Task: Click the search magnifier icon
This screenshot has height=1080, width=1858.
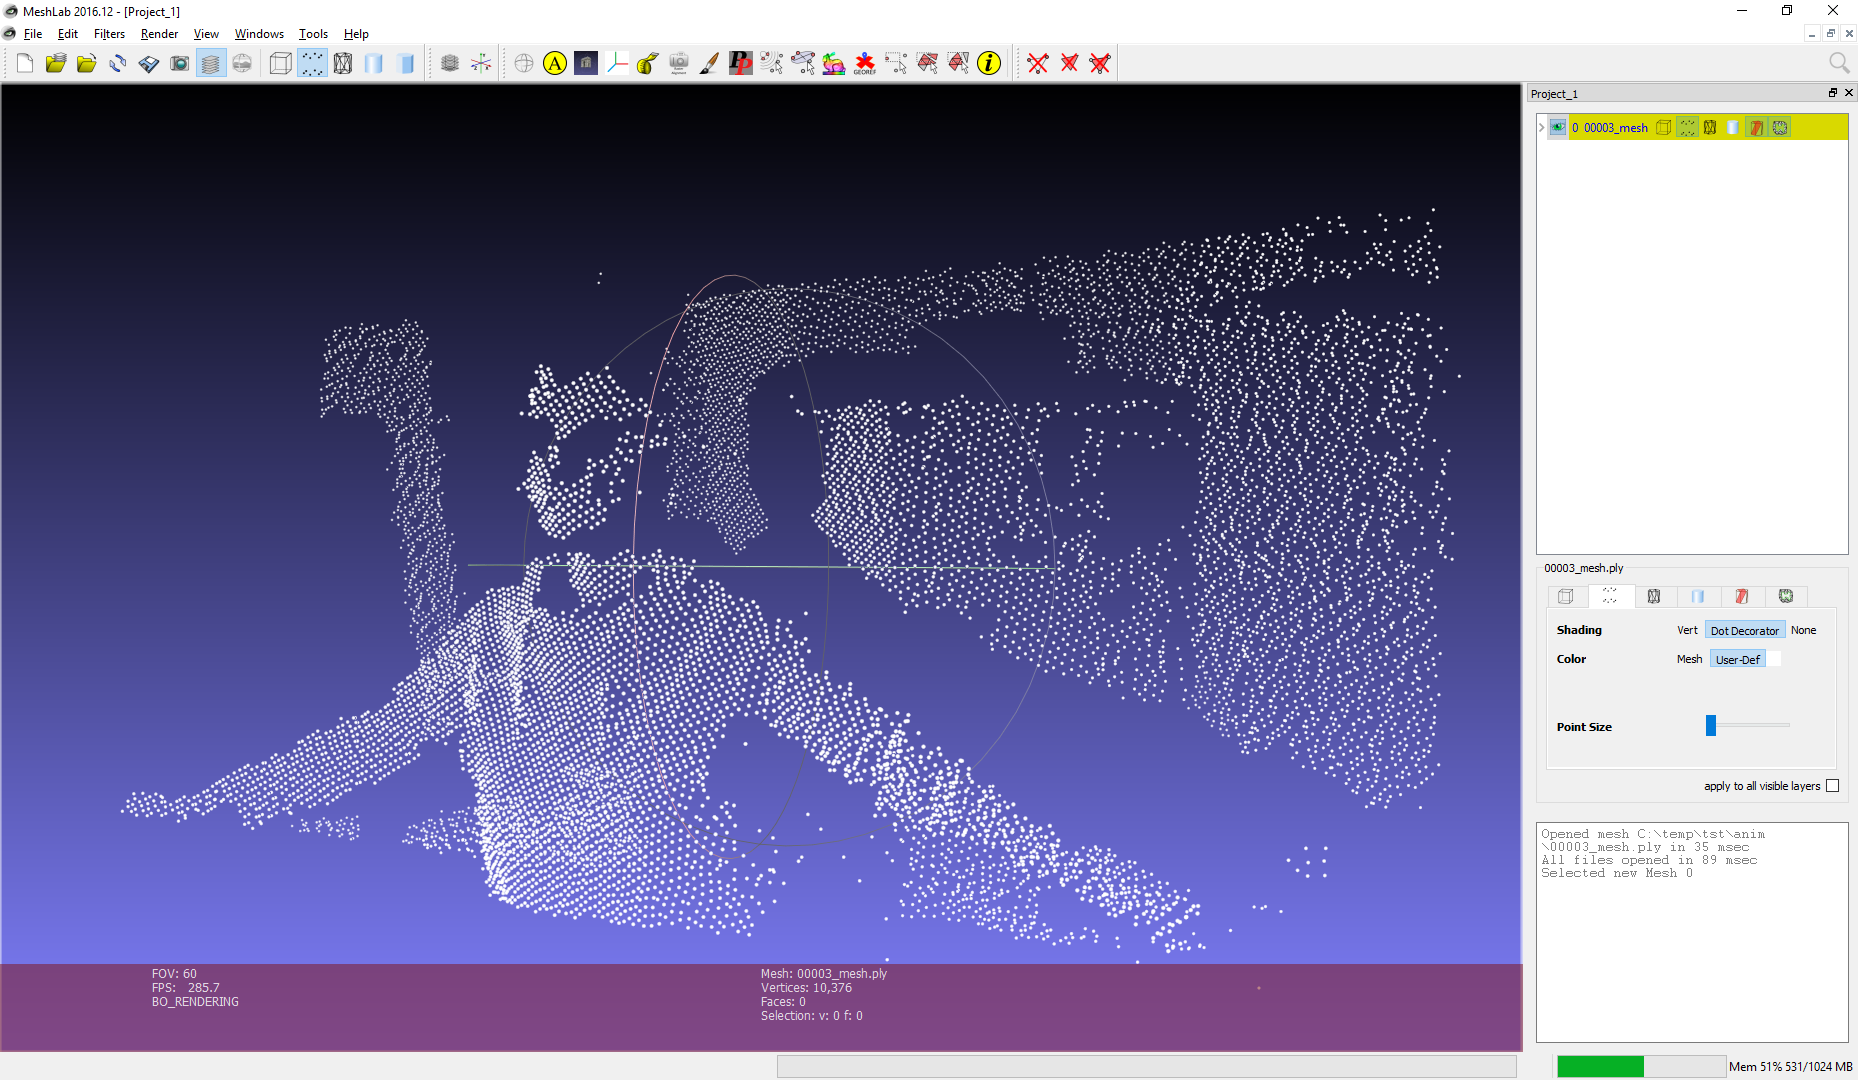Action: pyautogui.click(x=1838, y=64)
